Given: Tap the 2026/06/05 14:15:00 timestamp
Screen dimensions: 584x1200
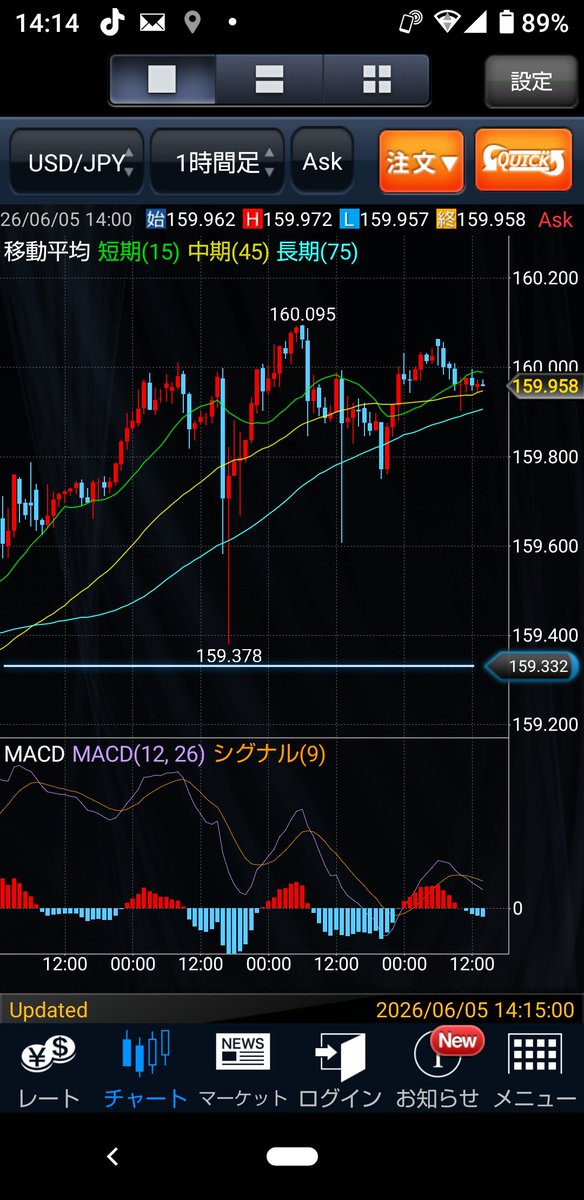Looking at the screenshot, I should pyautogui.click(x=475, y=1010).
